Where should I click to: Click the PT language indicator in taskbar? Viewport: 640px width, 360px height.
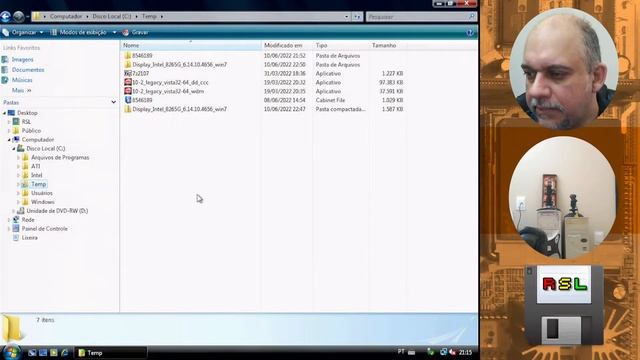[401, 351]
